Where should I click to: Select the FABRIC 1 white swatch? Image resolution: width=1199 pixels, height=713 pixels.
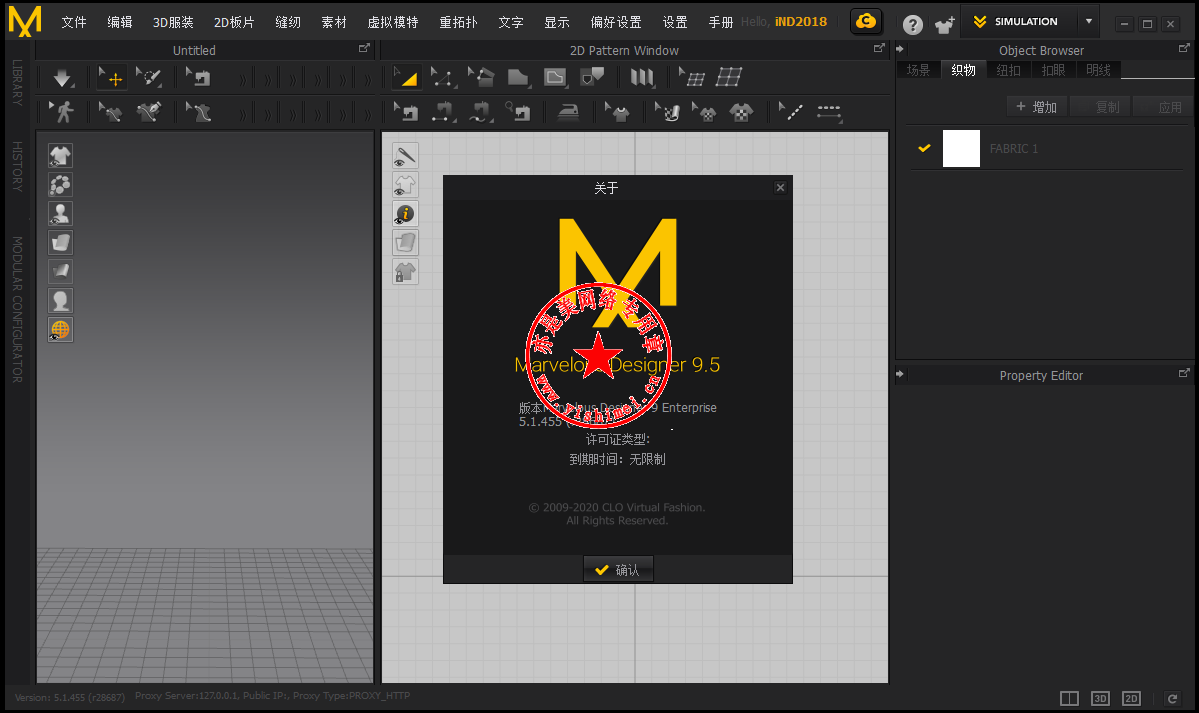tap(961, 148)
